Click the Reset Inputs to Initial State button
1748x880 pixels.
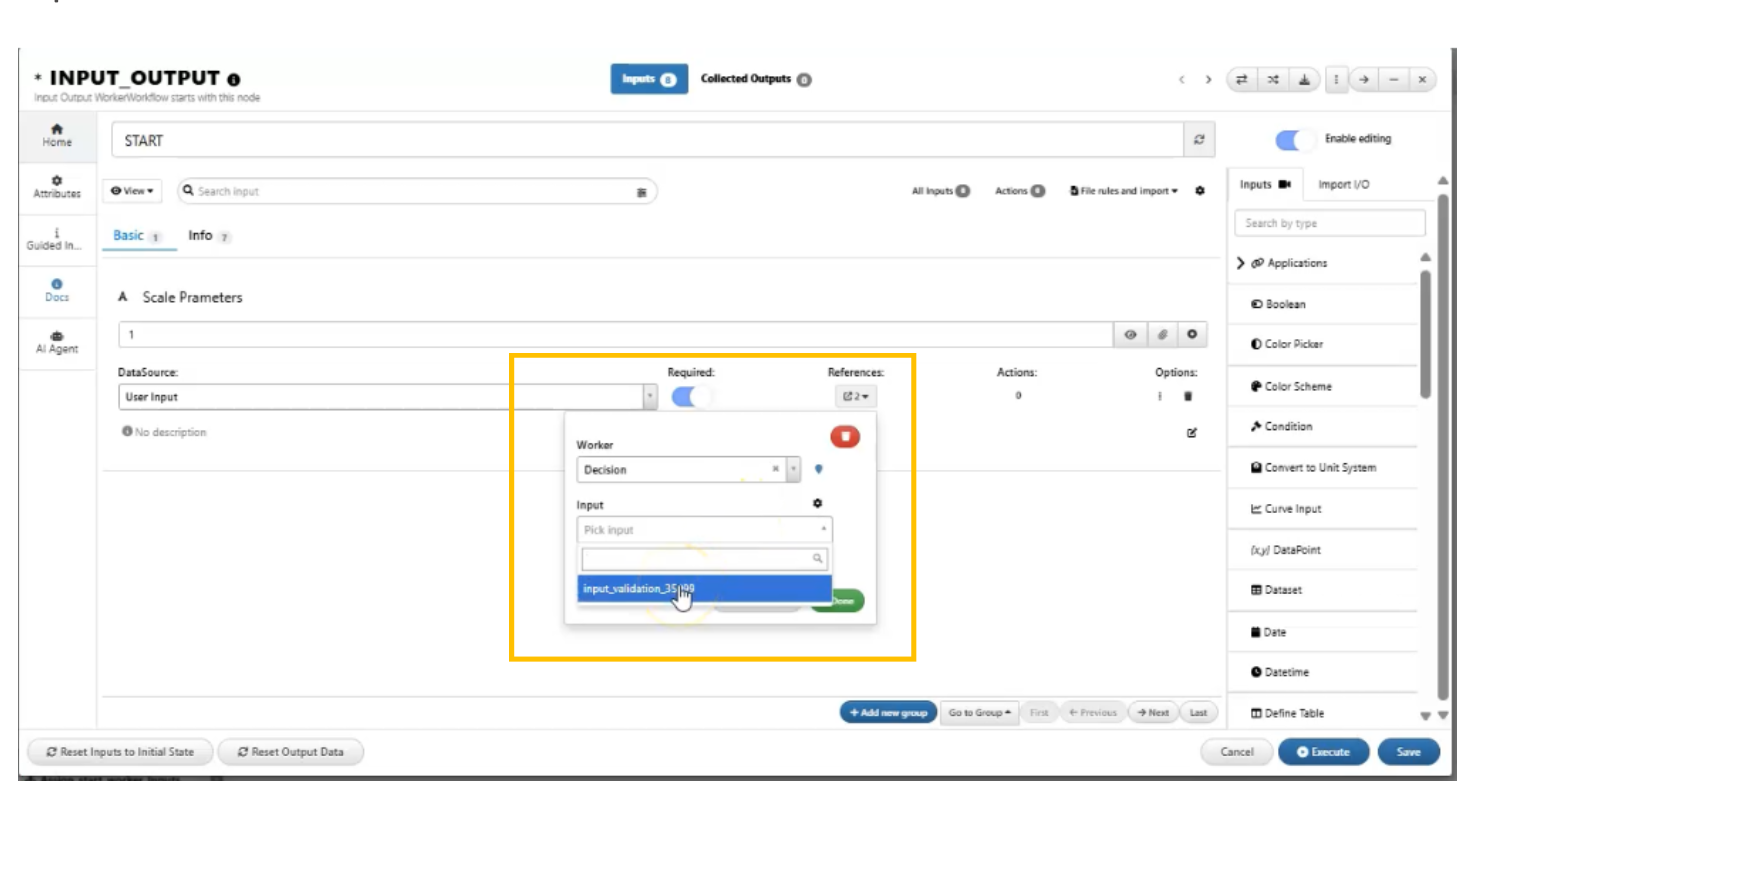coord(120,752)
